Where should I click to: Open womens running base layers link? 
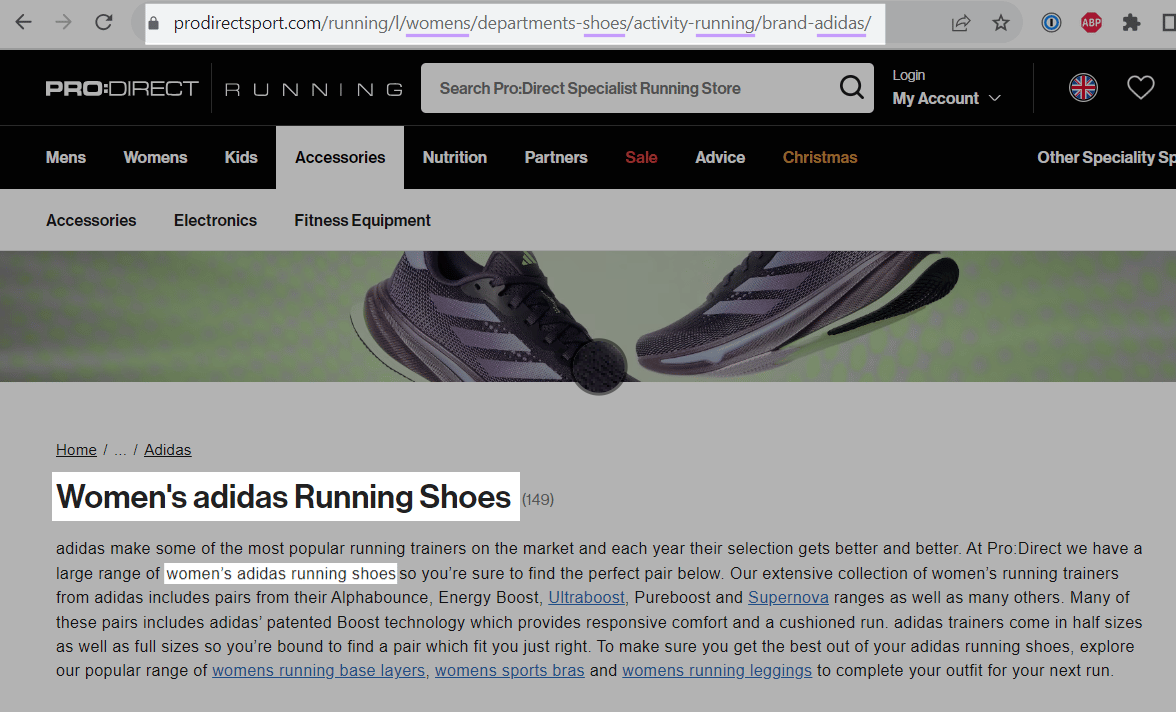point(319,670)
